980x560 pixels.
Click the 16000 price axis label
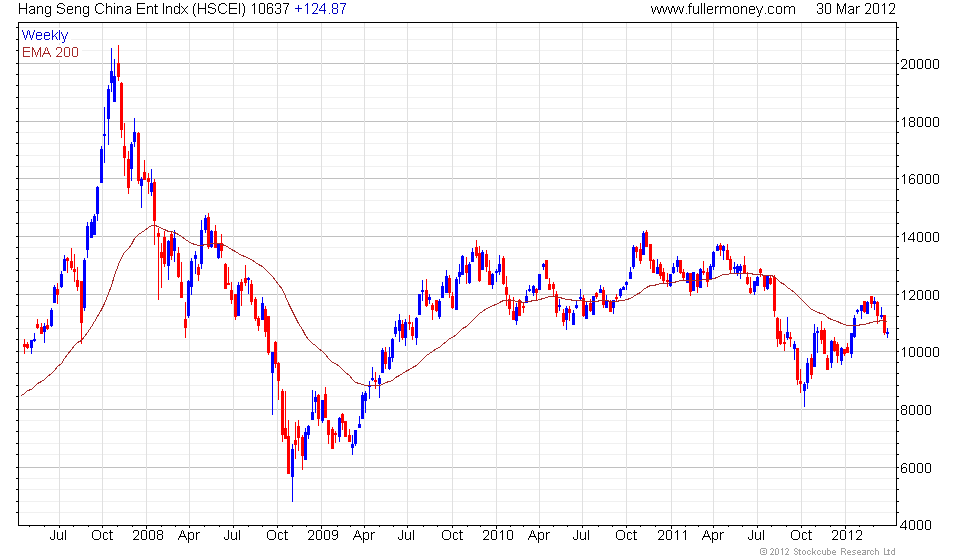click(x=919, y=179)
